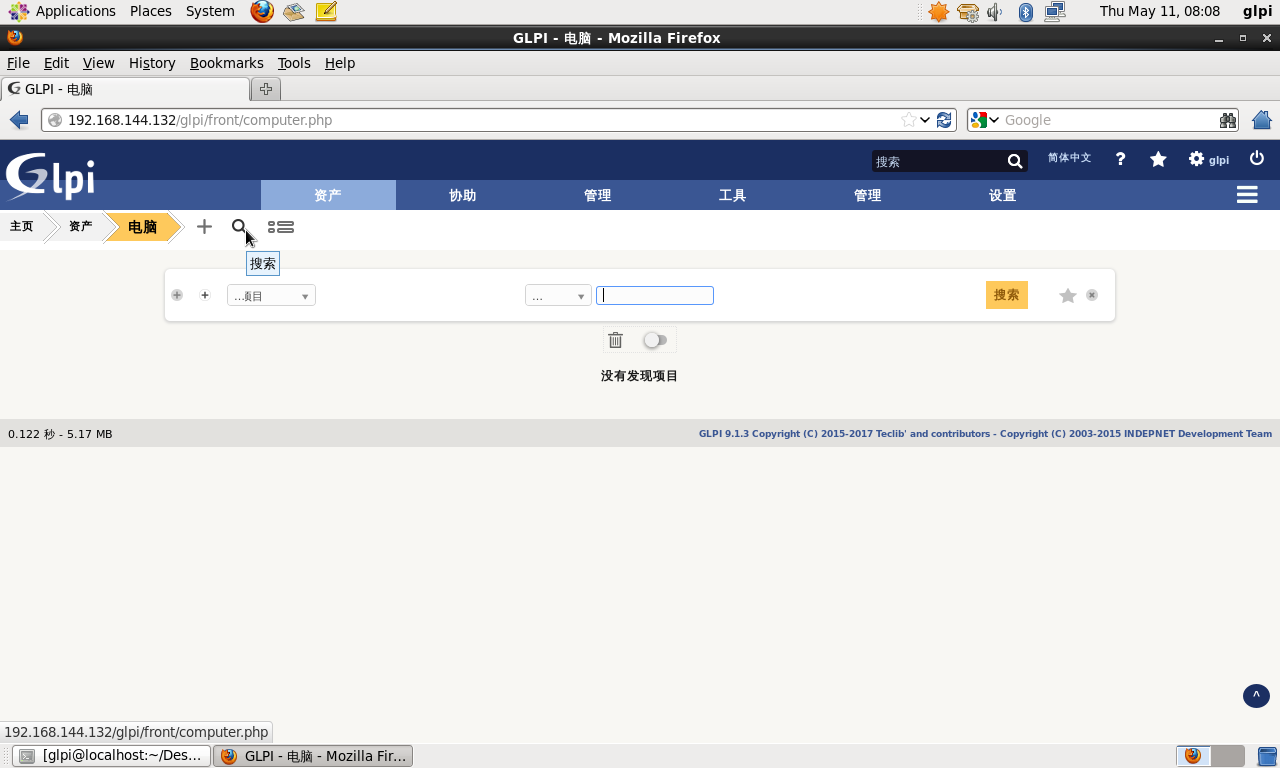Toggle the switch next to the trash bin
Image resolution: width=1280 pixels, height=768 pixels.
pos(655,340)
